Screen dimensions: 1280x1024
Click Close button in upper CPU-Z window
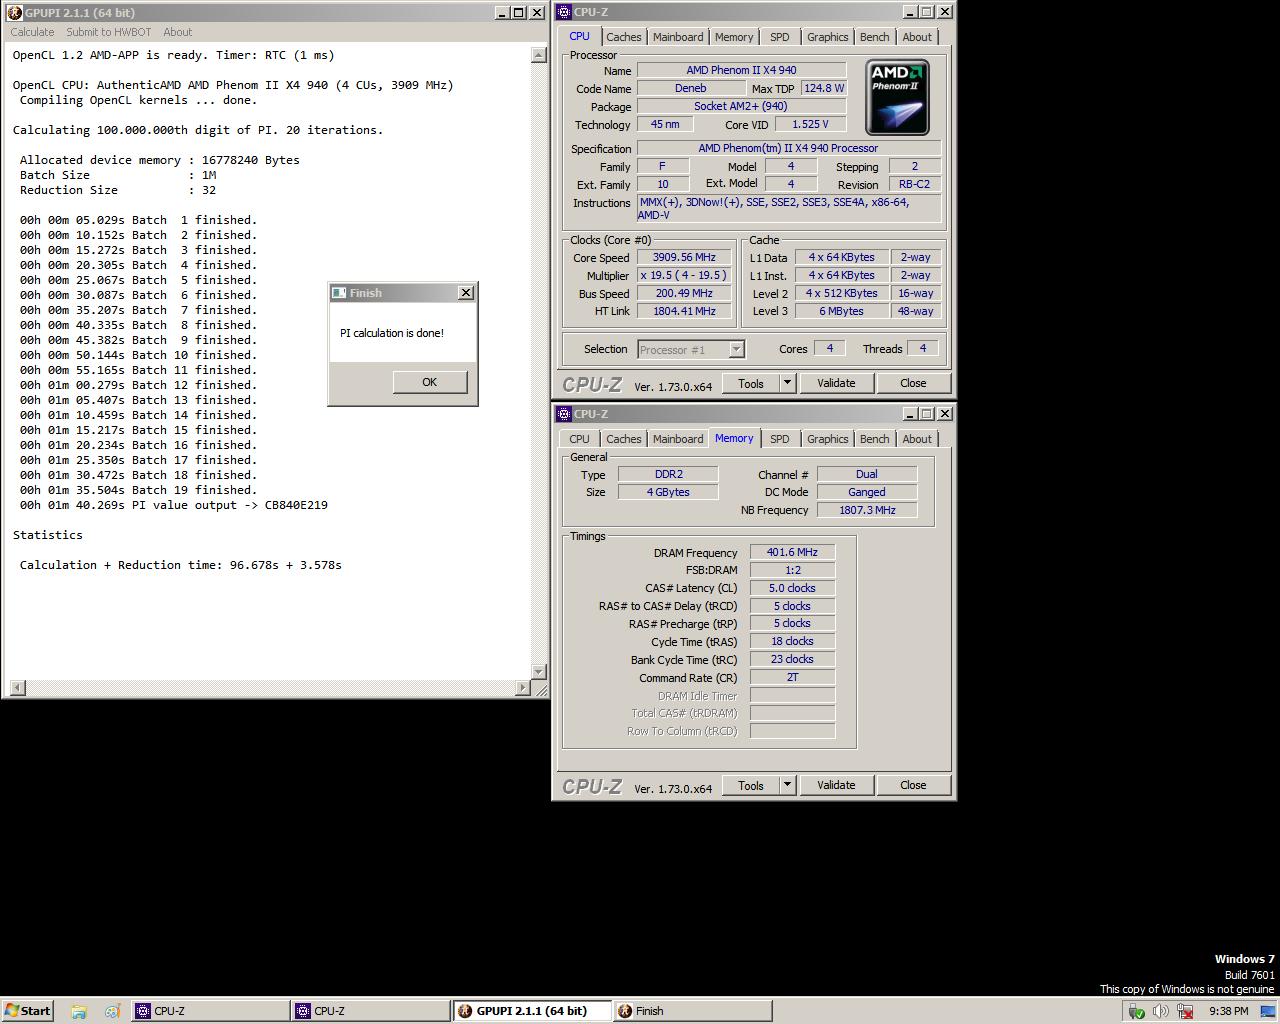(x=913, y=383)
